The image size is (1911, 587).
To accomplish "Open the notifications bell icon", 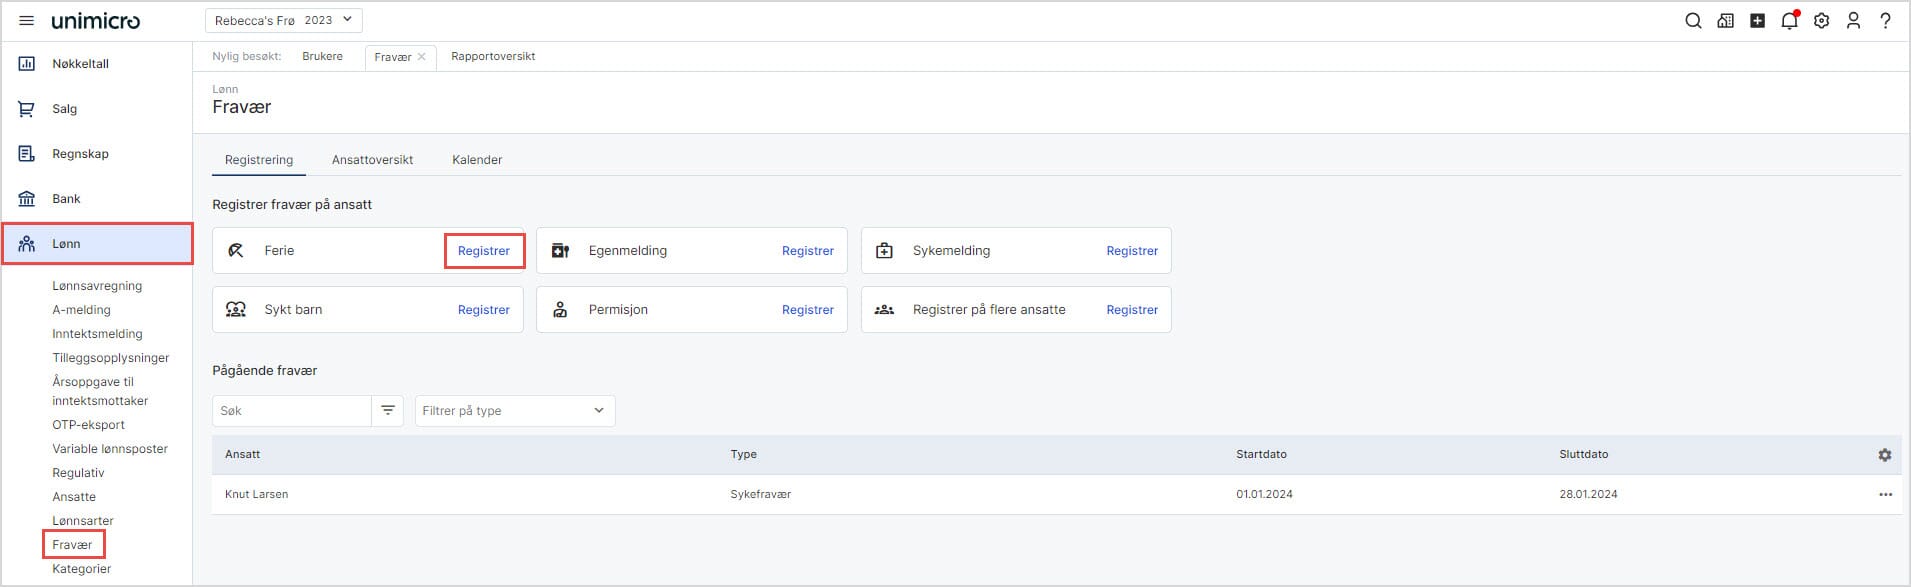I will [1789, 21].
